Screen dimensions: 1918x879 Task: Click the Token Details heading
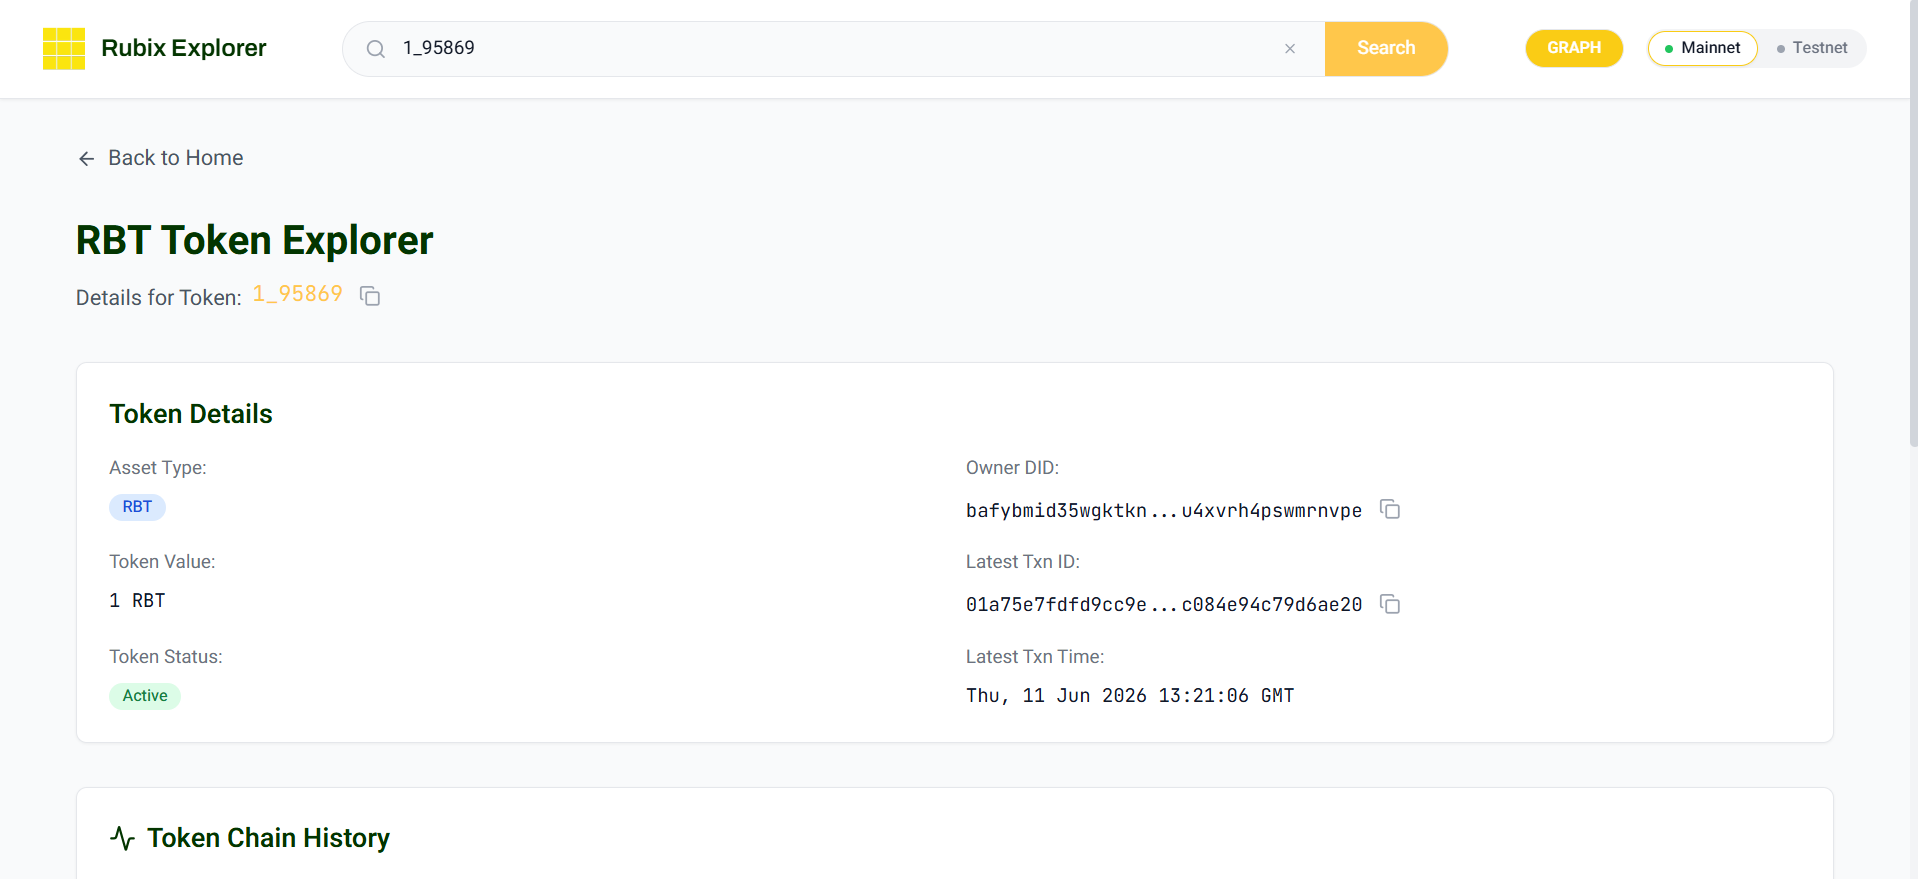(191, 414)
